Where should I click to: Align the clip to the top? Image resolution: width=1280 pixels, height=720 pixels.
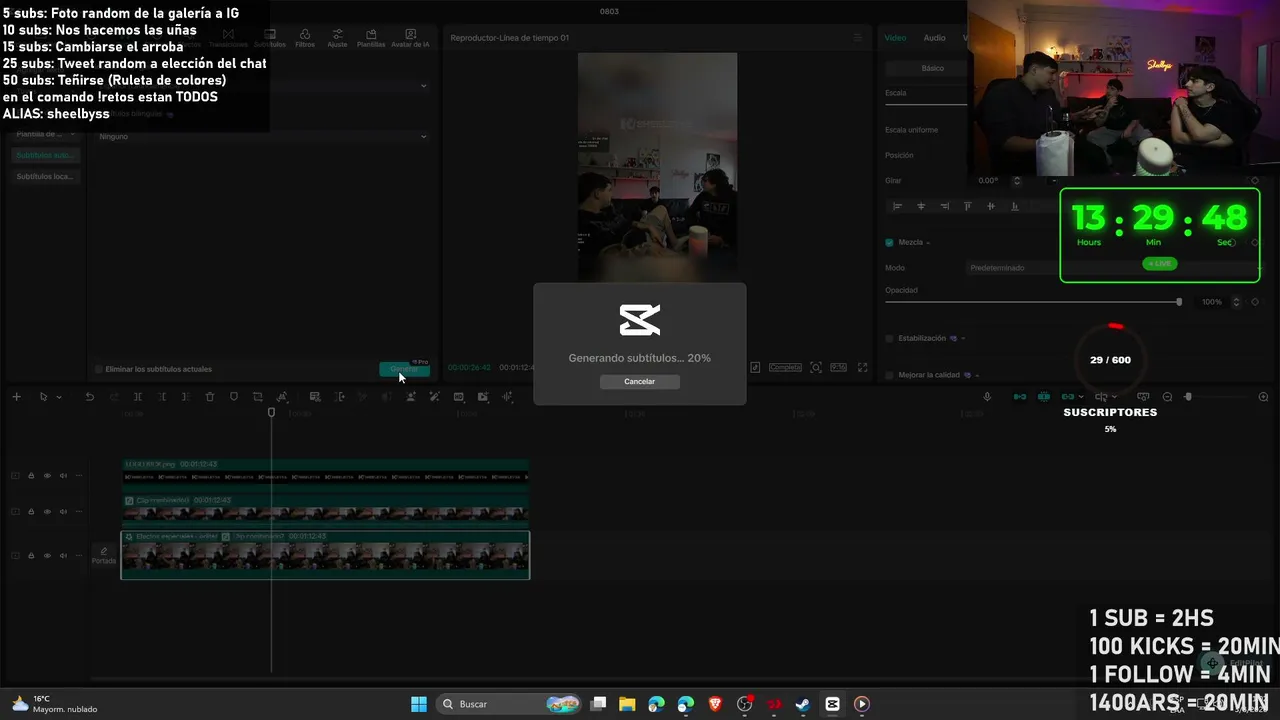(x=967, y=206)
